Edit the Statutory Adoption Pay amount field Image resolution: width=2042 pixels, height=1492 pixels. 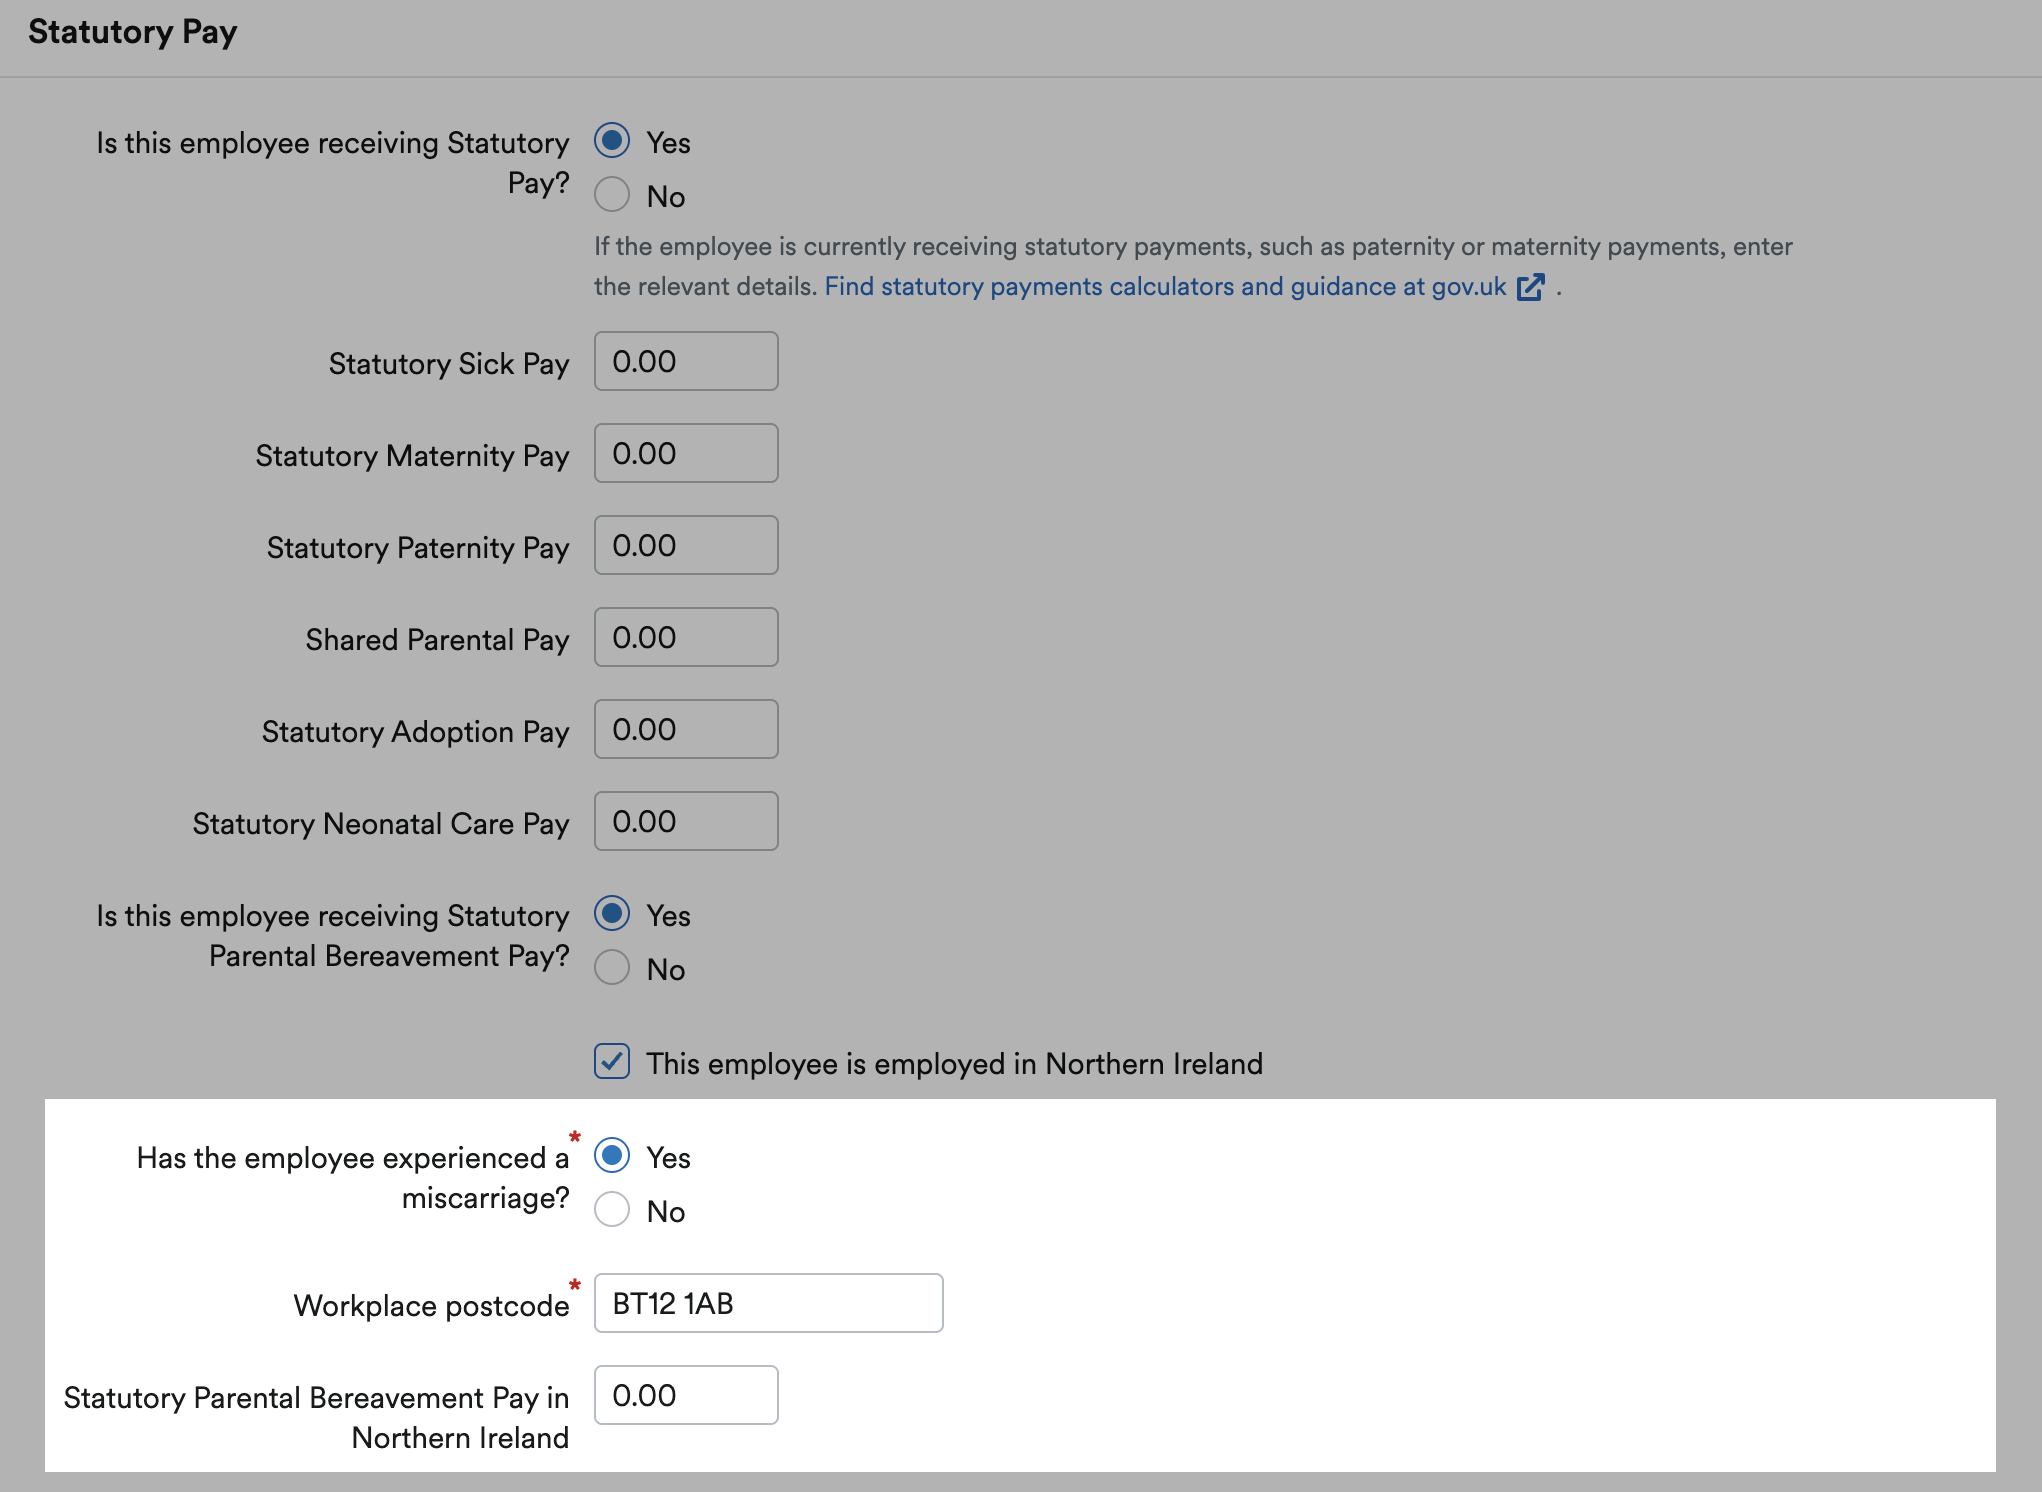click(x=686, y=729)
